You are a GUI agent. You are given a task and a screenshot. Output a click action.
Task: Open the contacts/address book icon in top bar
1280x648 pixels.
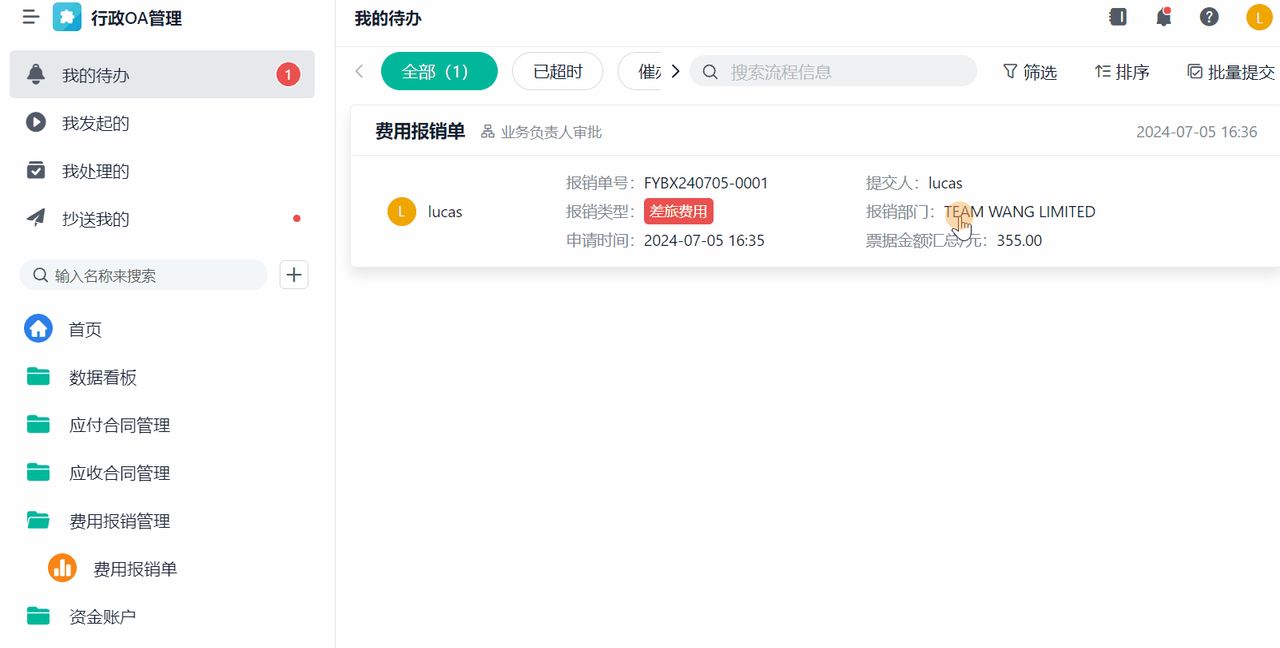click(1117, 17)
